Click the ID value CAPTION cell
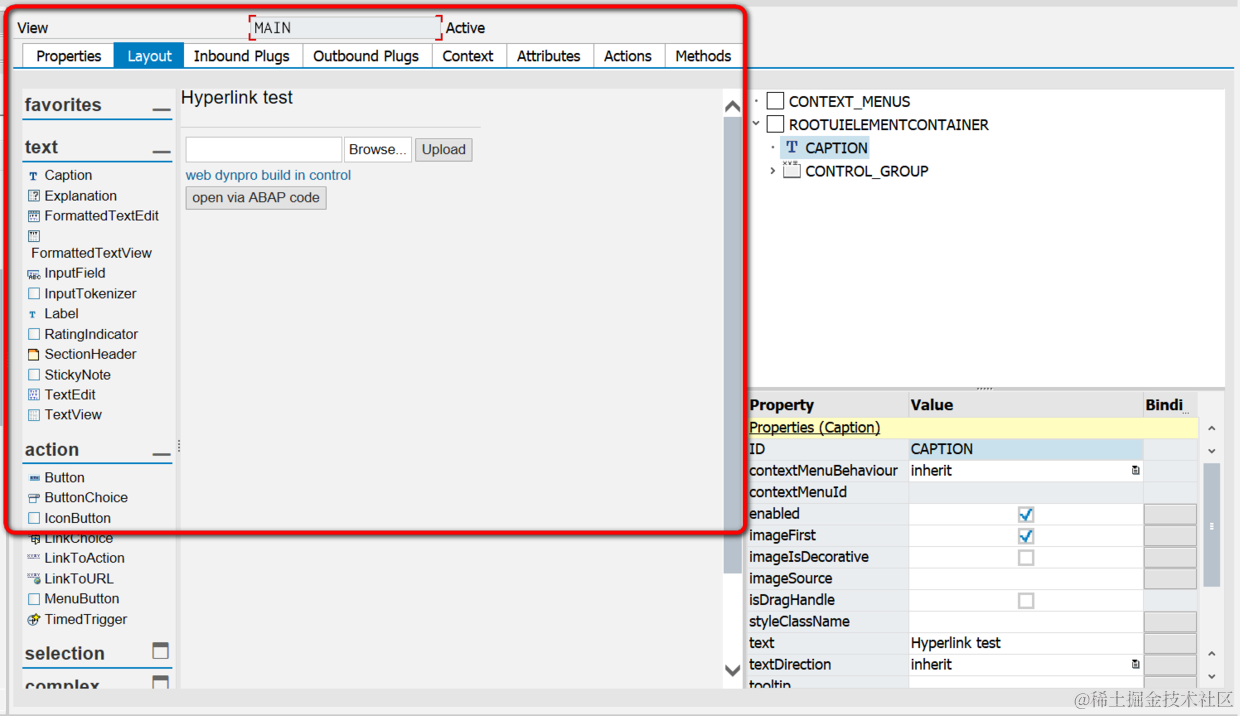Image resolution: width=1240 pixels, height=716 pixels. pos(1025,449)
